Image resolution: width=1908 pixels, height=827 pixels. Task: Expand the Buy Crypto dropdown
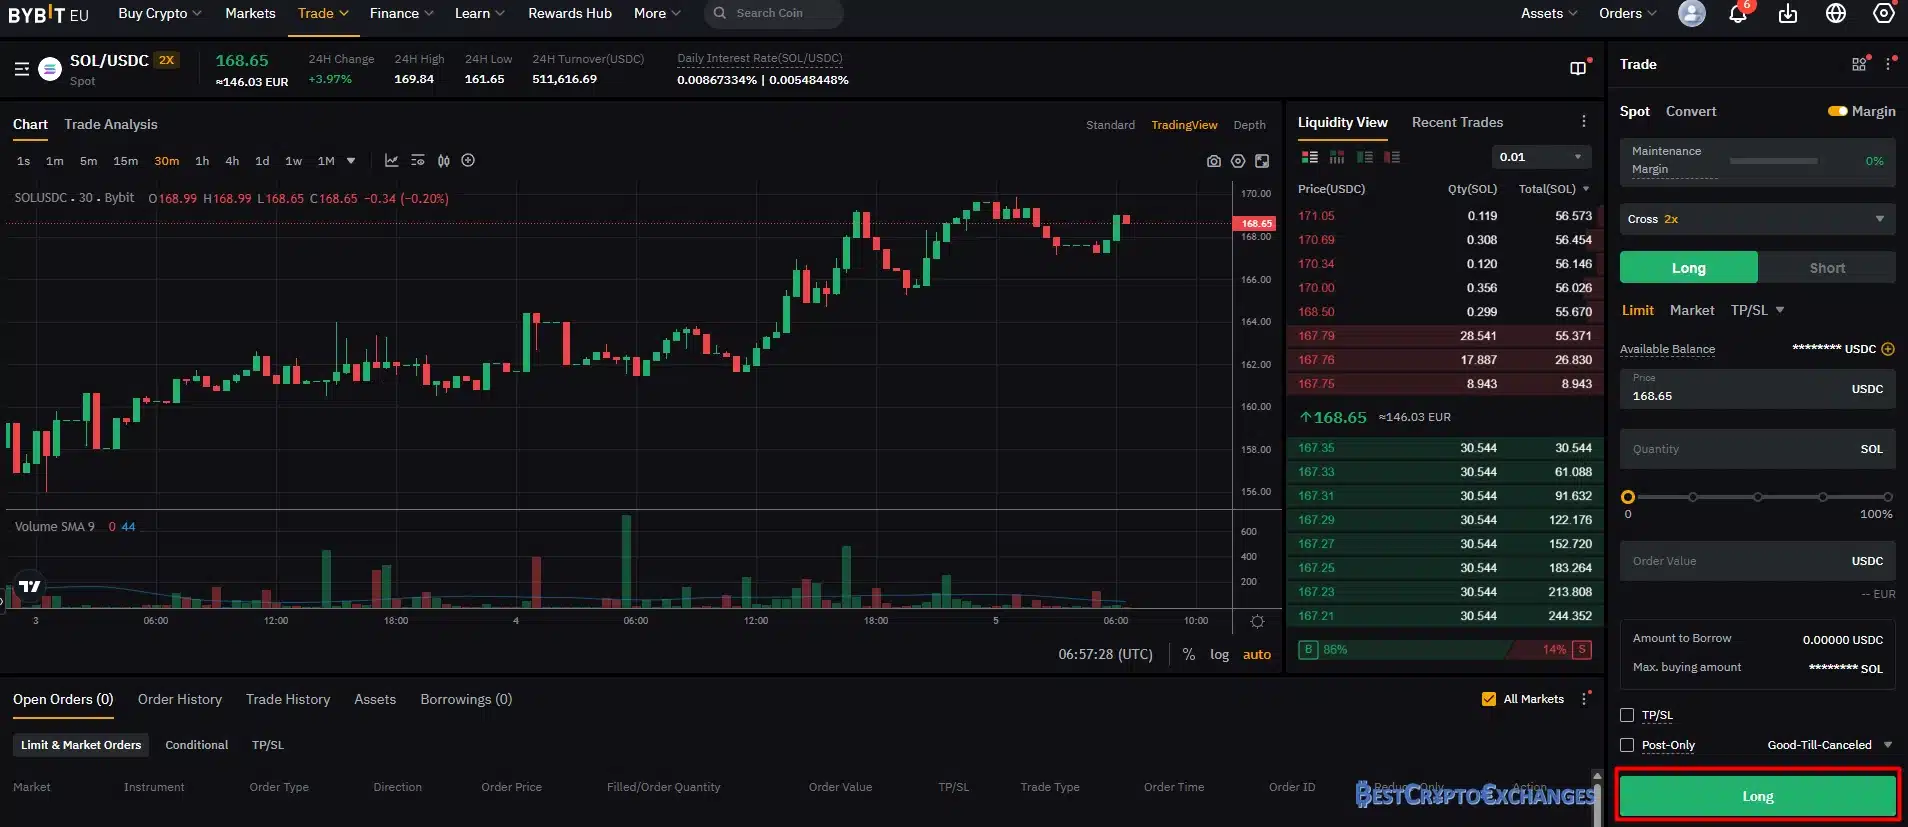point(160,13)
